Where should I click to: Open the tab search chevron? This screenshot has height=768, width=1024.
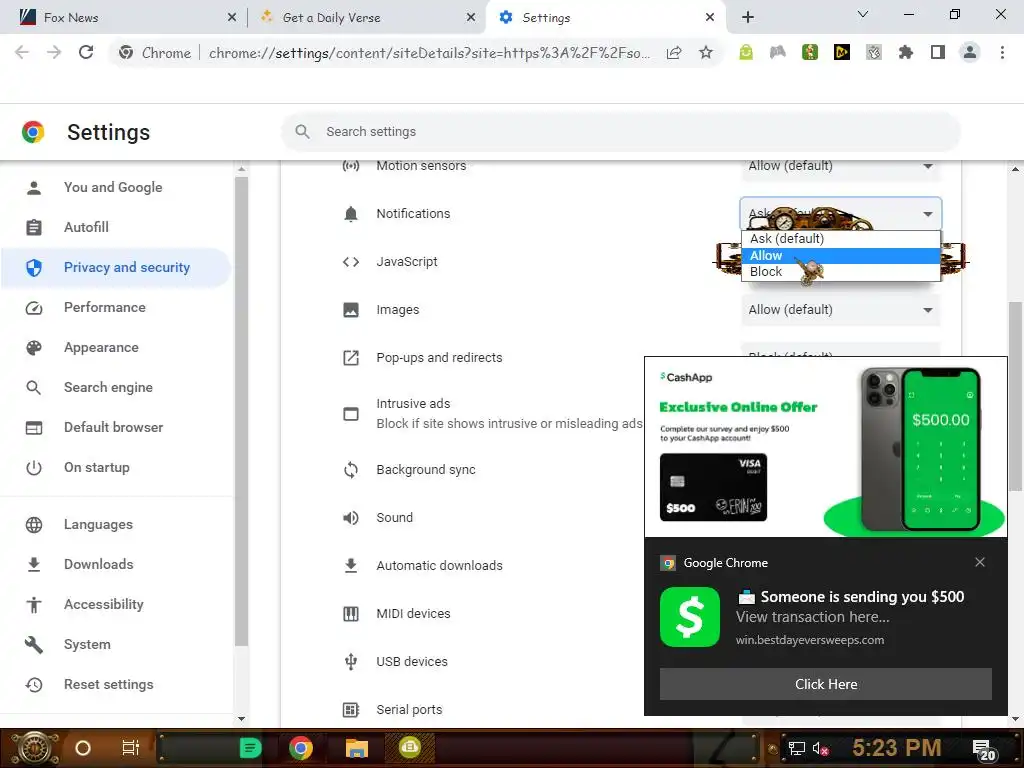coord(863,14)
